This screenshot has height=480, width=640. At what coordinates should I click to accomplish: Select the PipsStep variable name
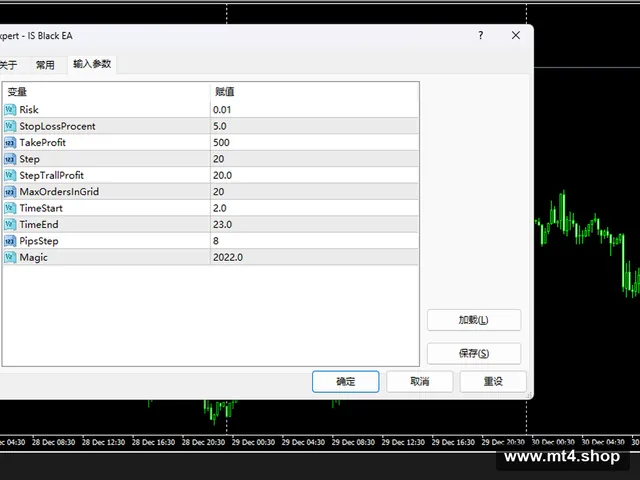tap(39, 241)
